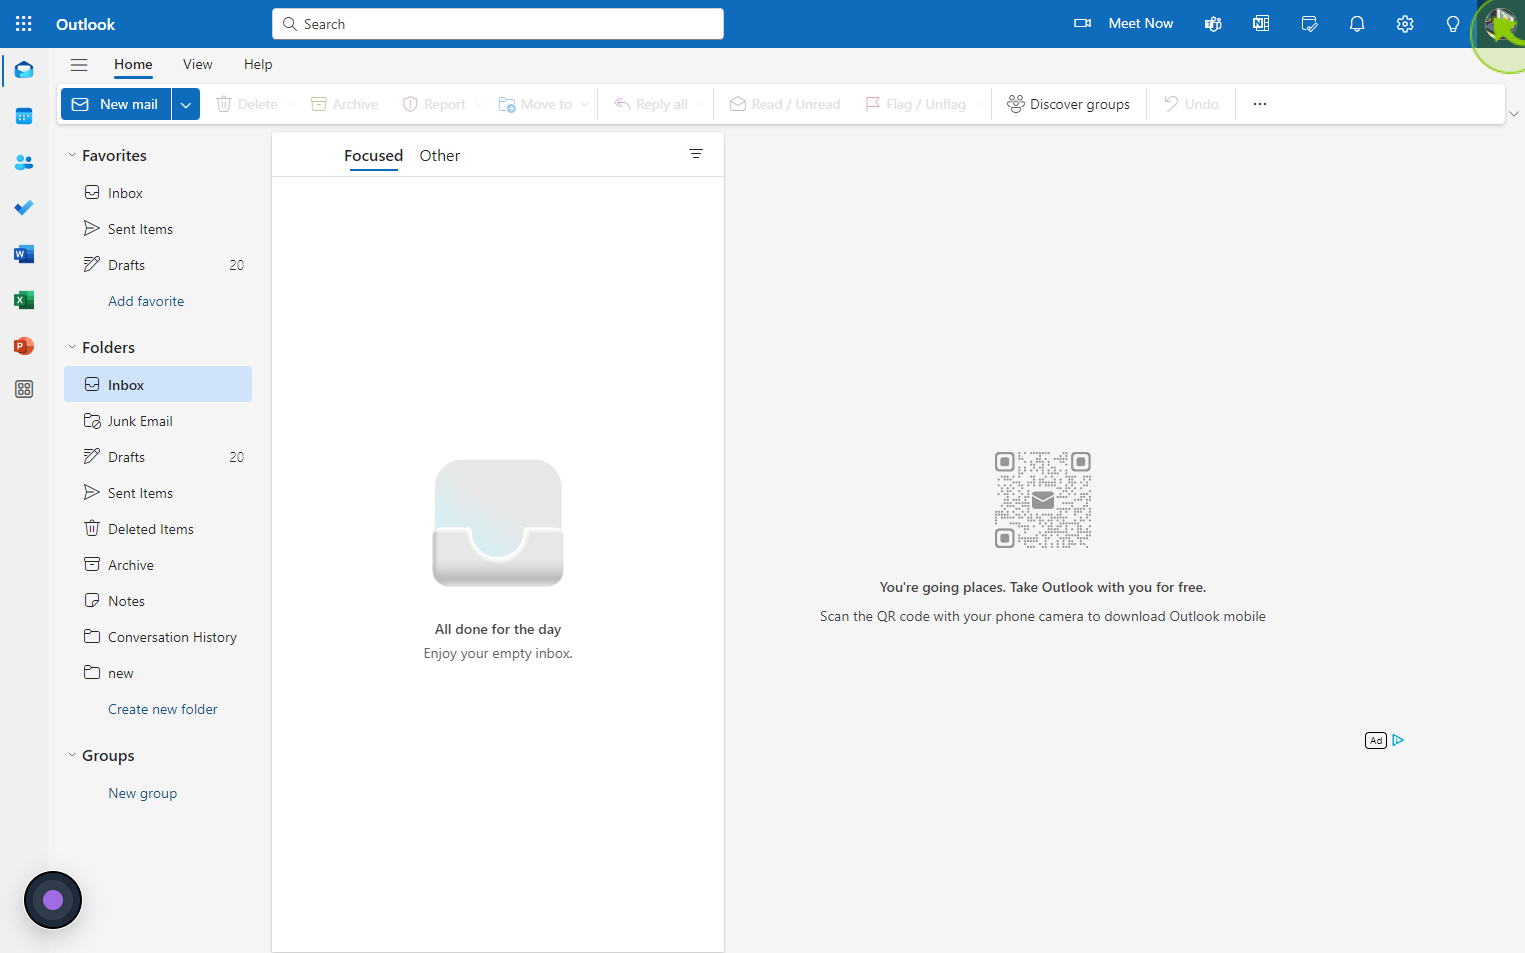This screenshot has height=953, width=1525.
Task: Open To Do checkmark app icon
Action: point(24,208)
